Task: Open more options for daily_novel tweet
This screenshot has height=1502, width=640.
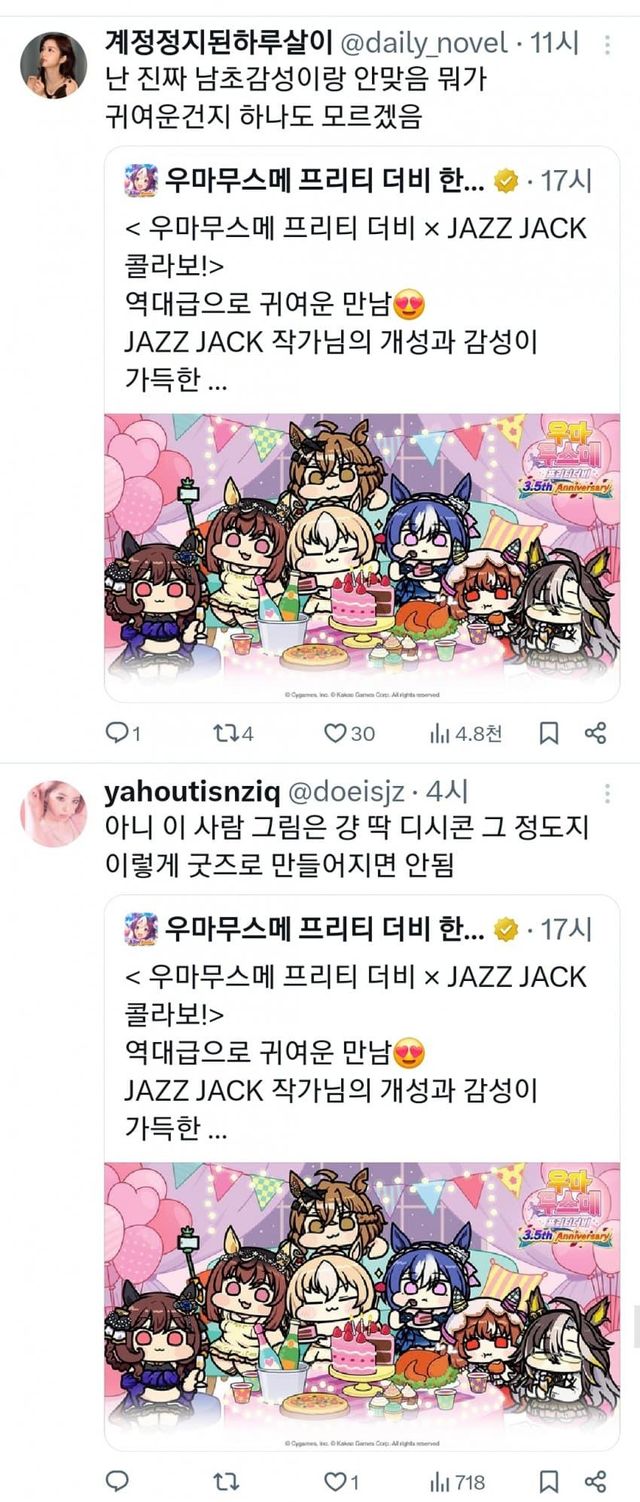Action: pos(607,44)
